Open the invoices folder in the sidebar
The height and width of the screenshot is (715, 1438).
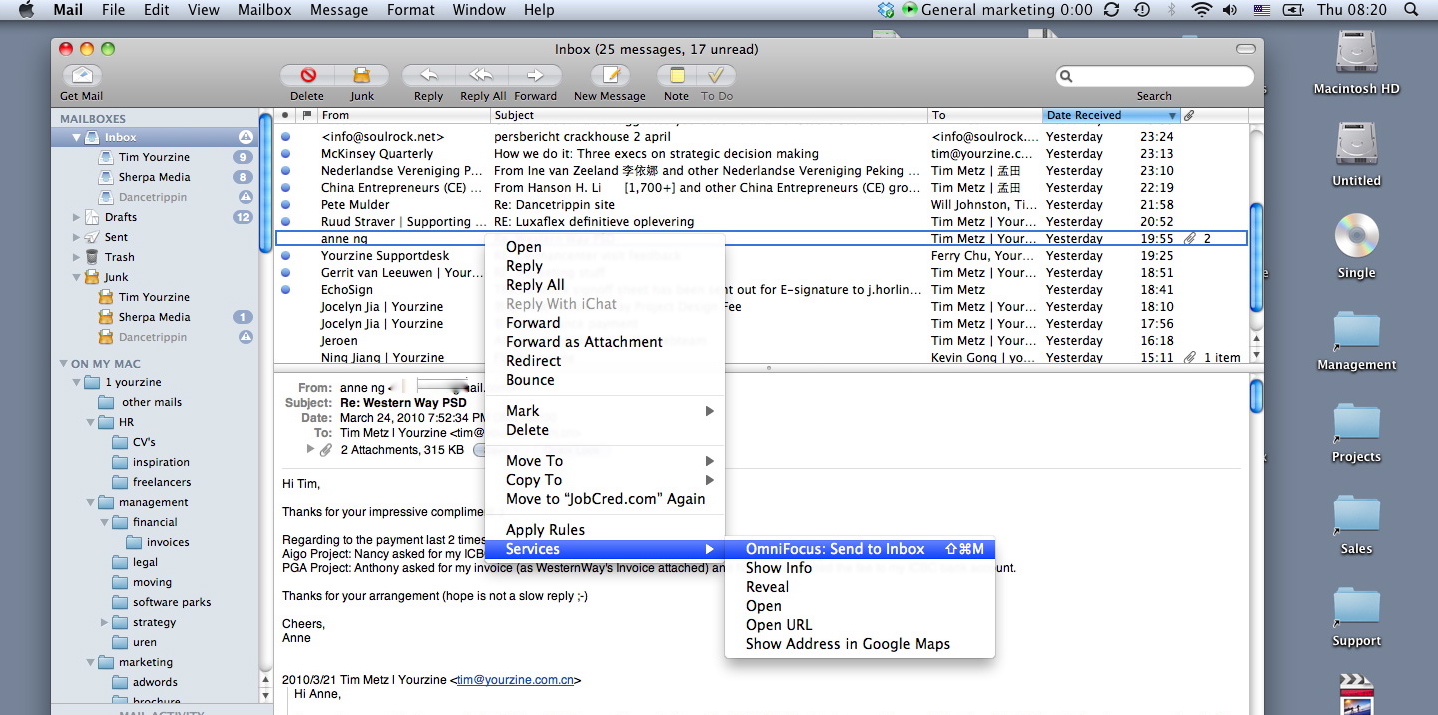(x=168, y=542)
